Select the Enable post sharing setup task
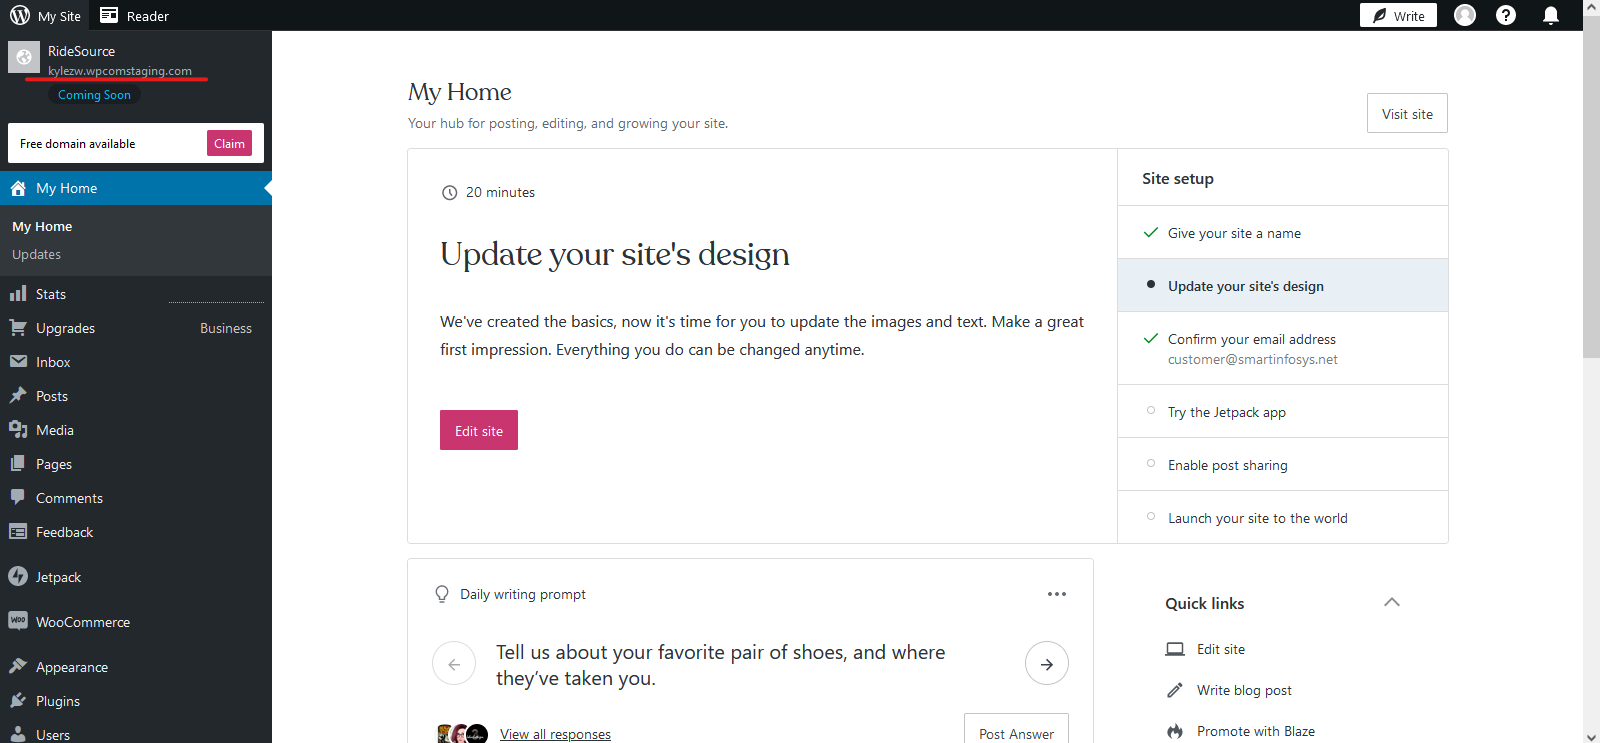This screenshot has height=743, width=1600. click(x=1228, y=465)
